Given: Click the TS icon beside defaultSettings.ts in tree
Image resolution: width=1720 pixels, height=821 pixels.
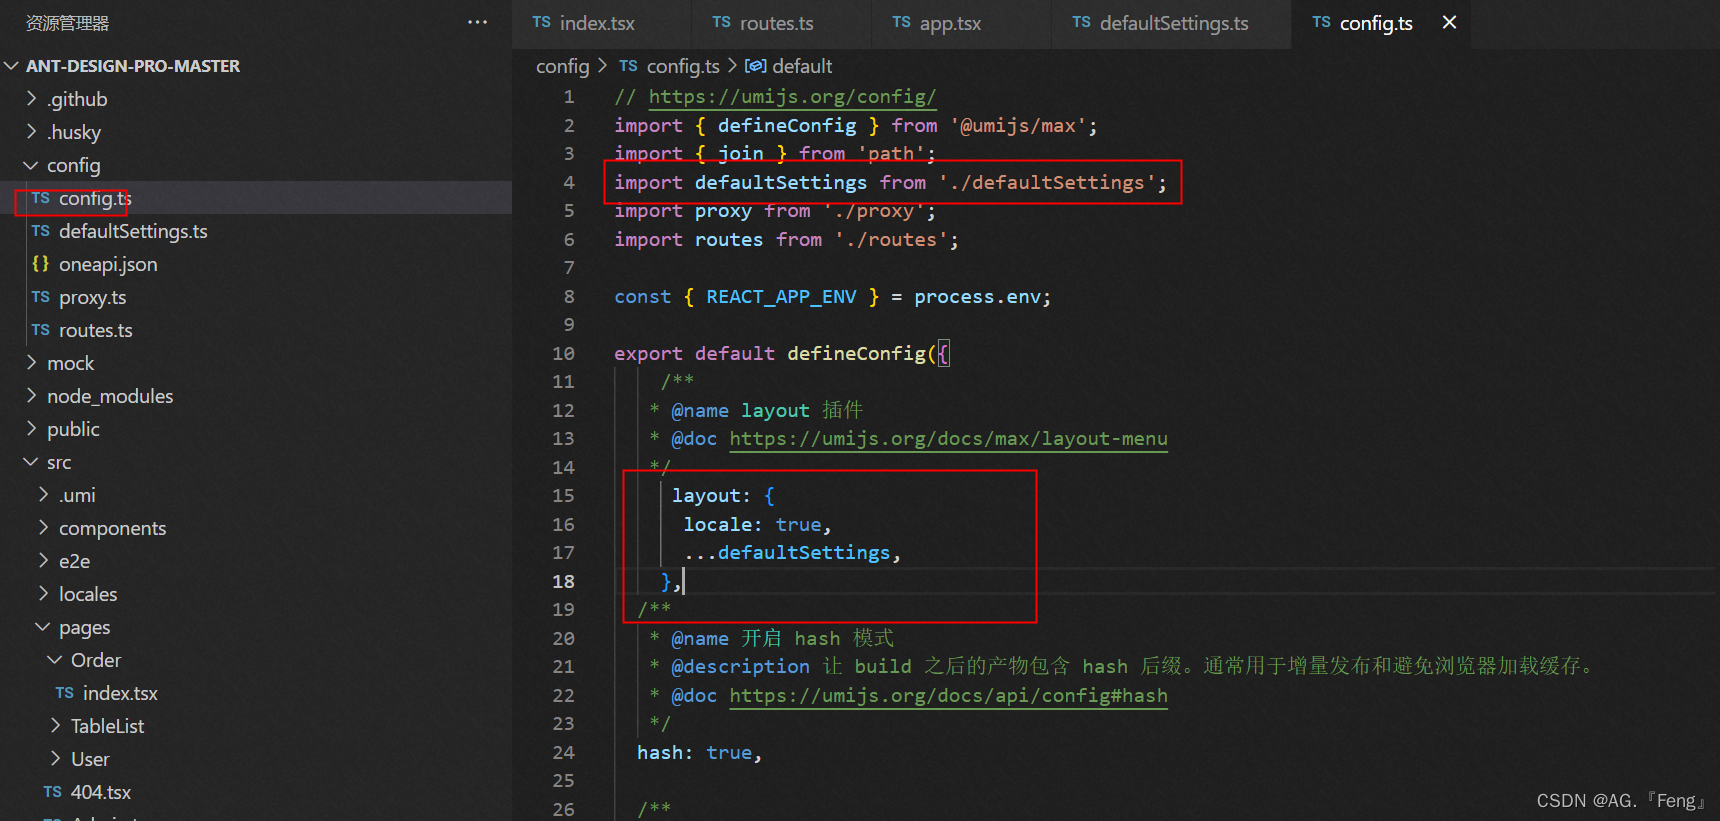Looking at the screenshot, I should [40, 231].
